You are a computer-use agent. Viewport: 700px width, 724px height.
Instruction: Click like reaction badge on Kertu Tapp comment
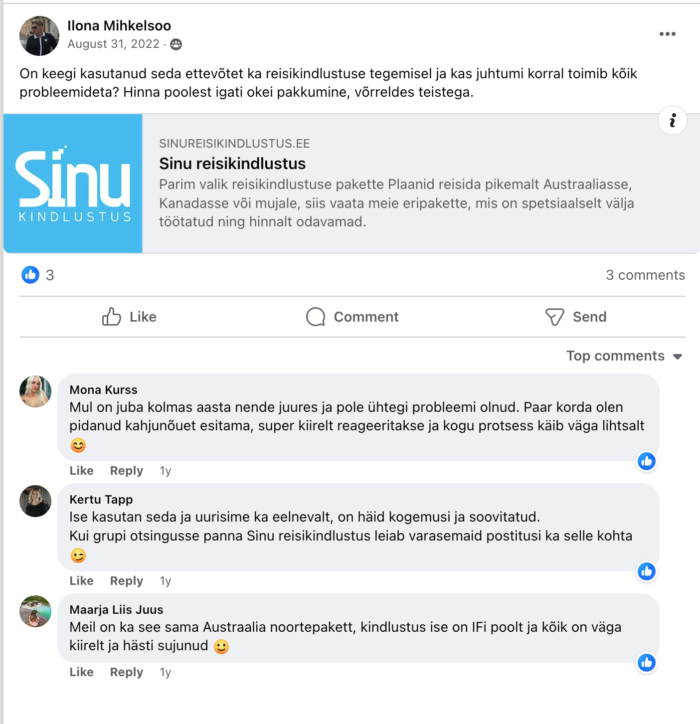tap(646, 571)
